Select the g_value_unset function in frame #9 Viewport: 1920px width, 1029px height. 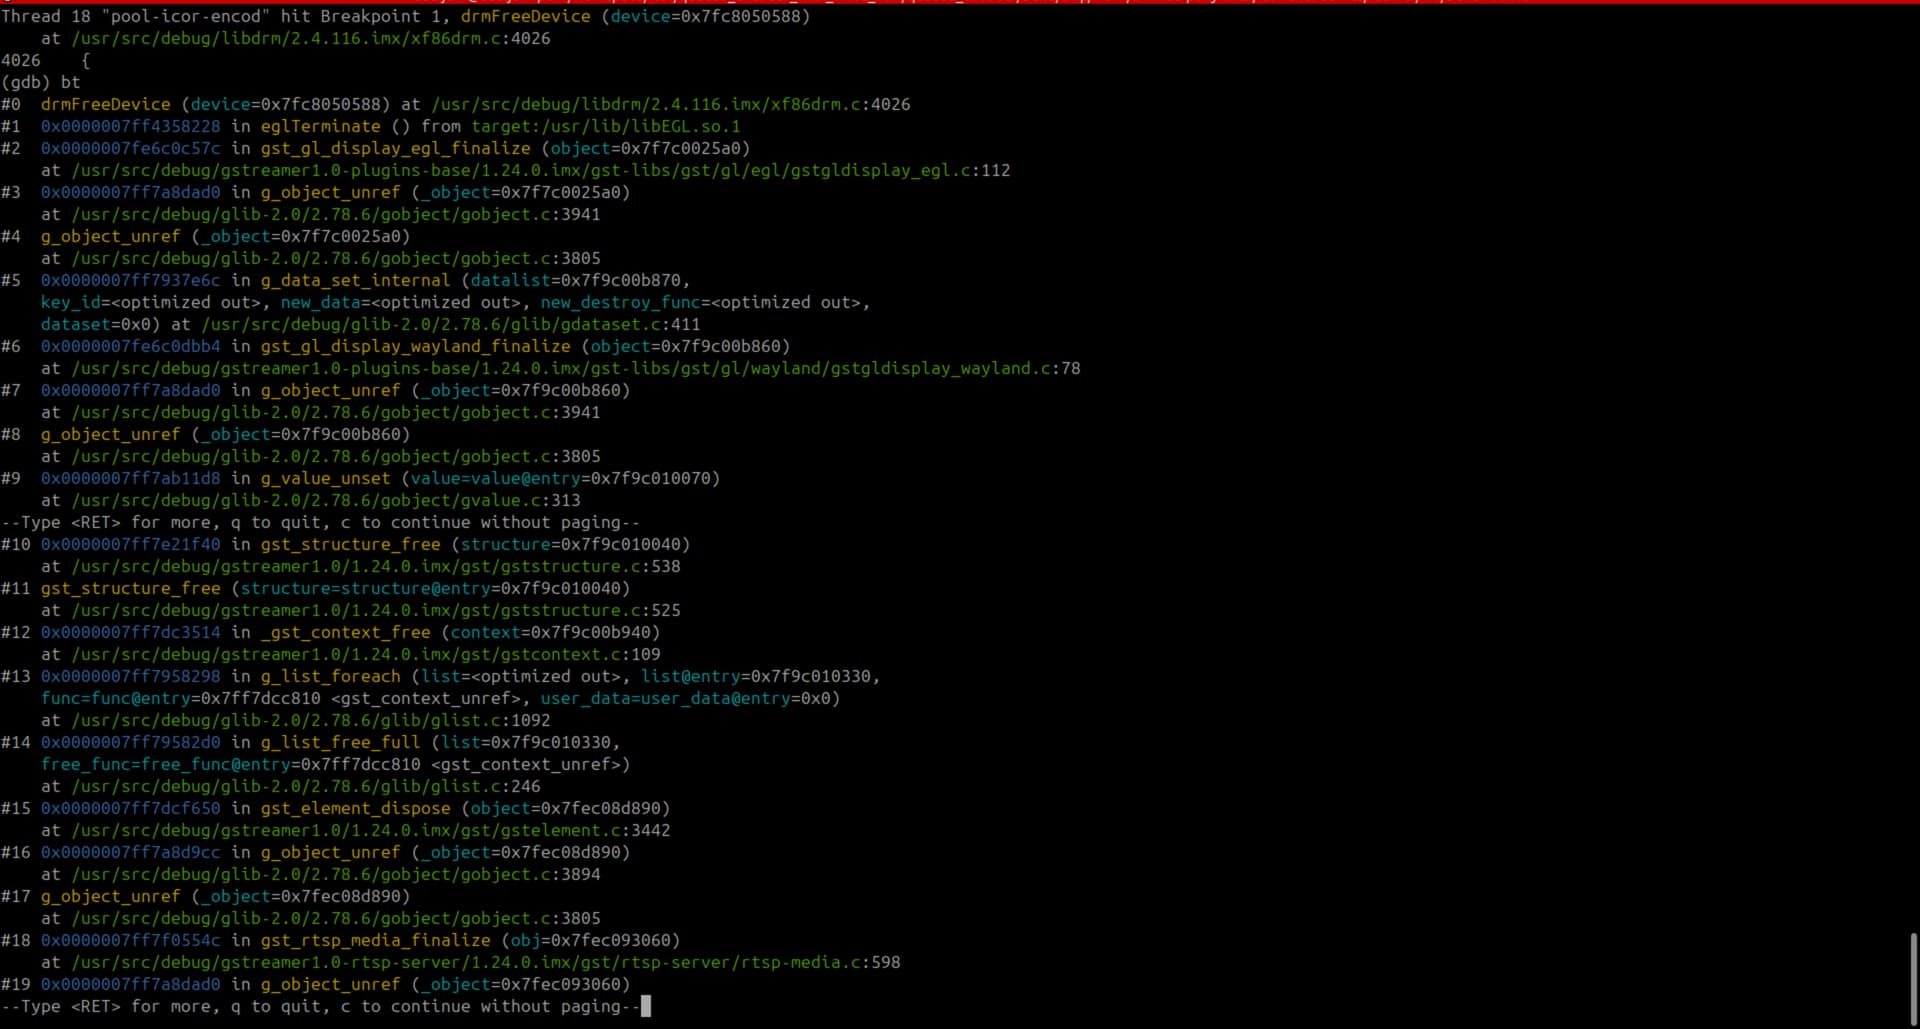click(x=325, y=478)
